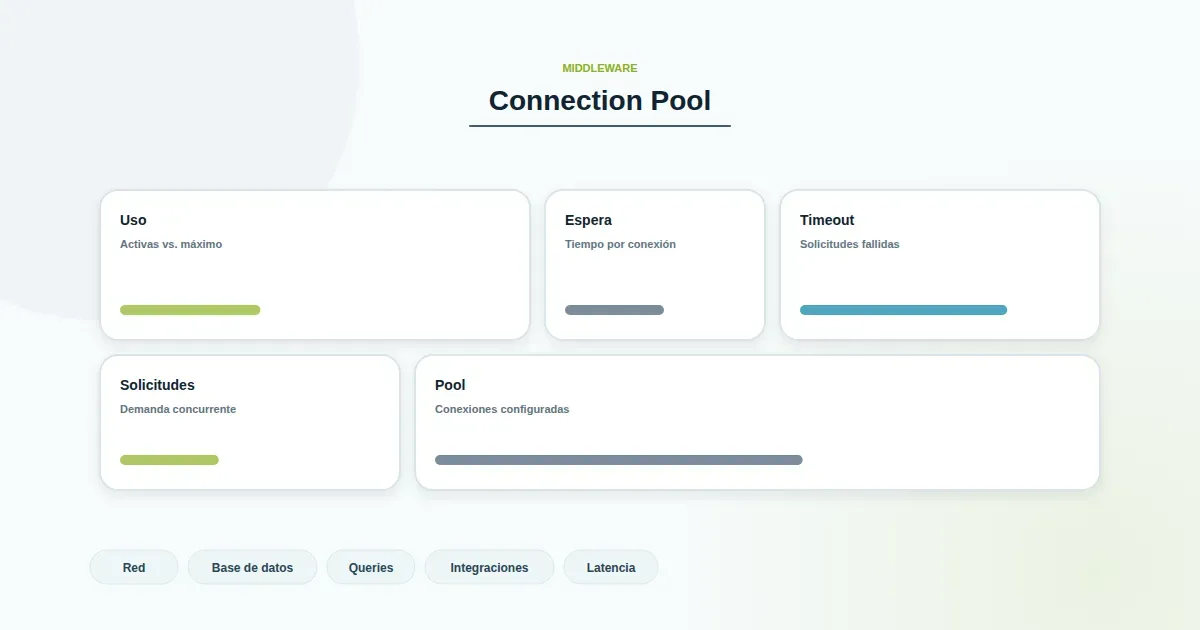This screenshot has width=1200, height=630.
Task: Open the Uso card
Action: [315, 265]
